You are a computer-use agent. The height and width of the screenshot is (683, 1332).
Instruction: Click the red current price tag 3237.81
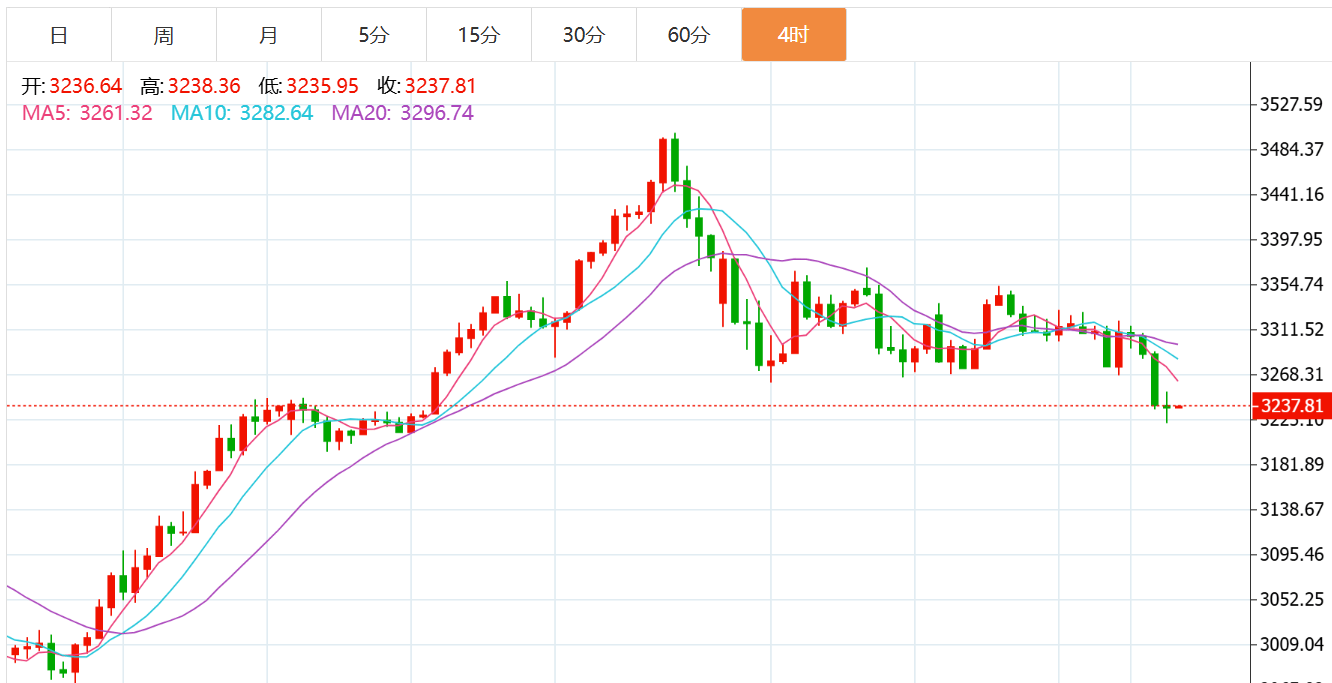pyautogui.click(x=1291, y=406)
